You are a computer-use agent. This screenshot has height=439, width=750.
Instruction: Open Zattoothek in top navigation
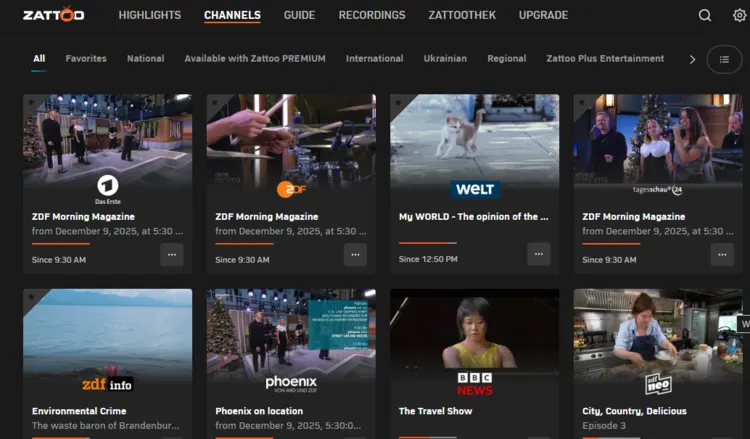coord(462,15)
